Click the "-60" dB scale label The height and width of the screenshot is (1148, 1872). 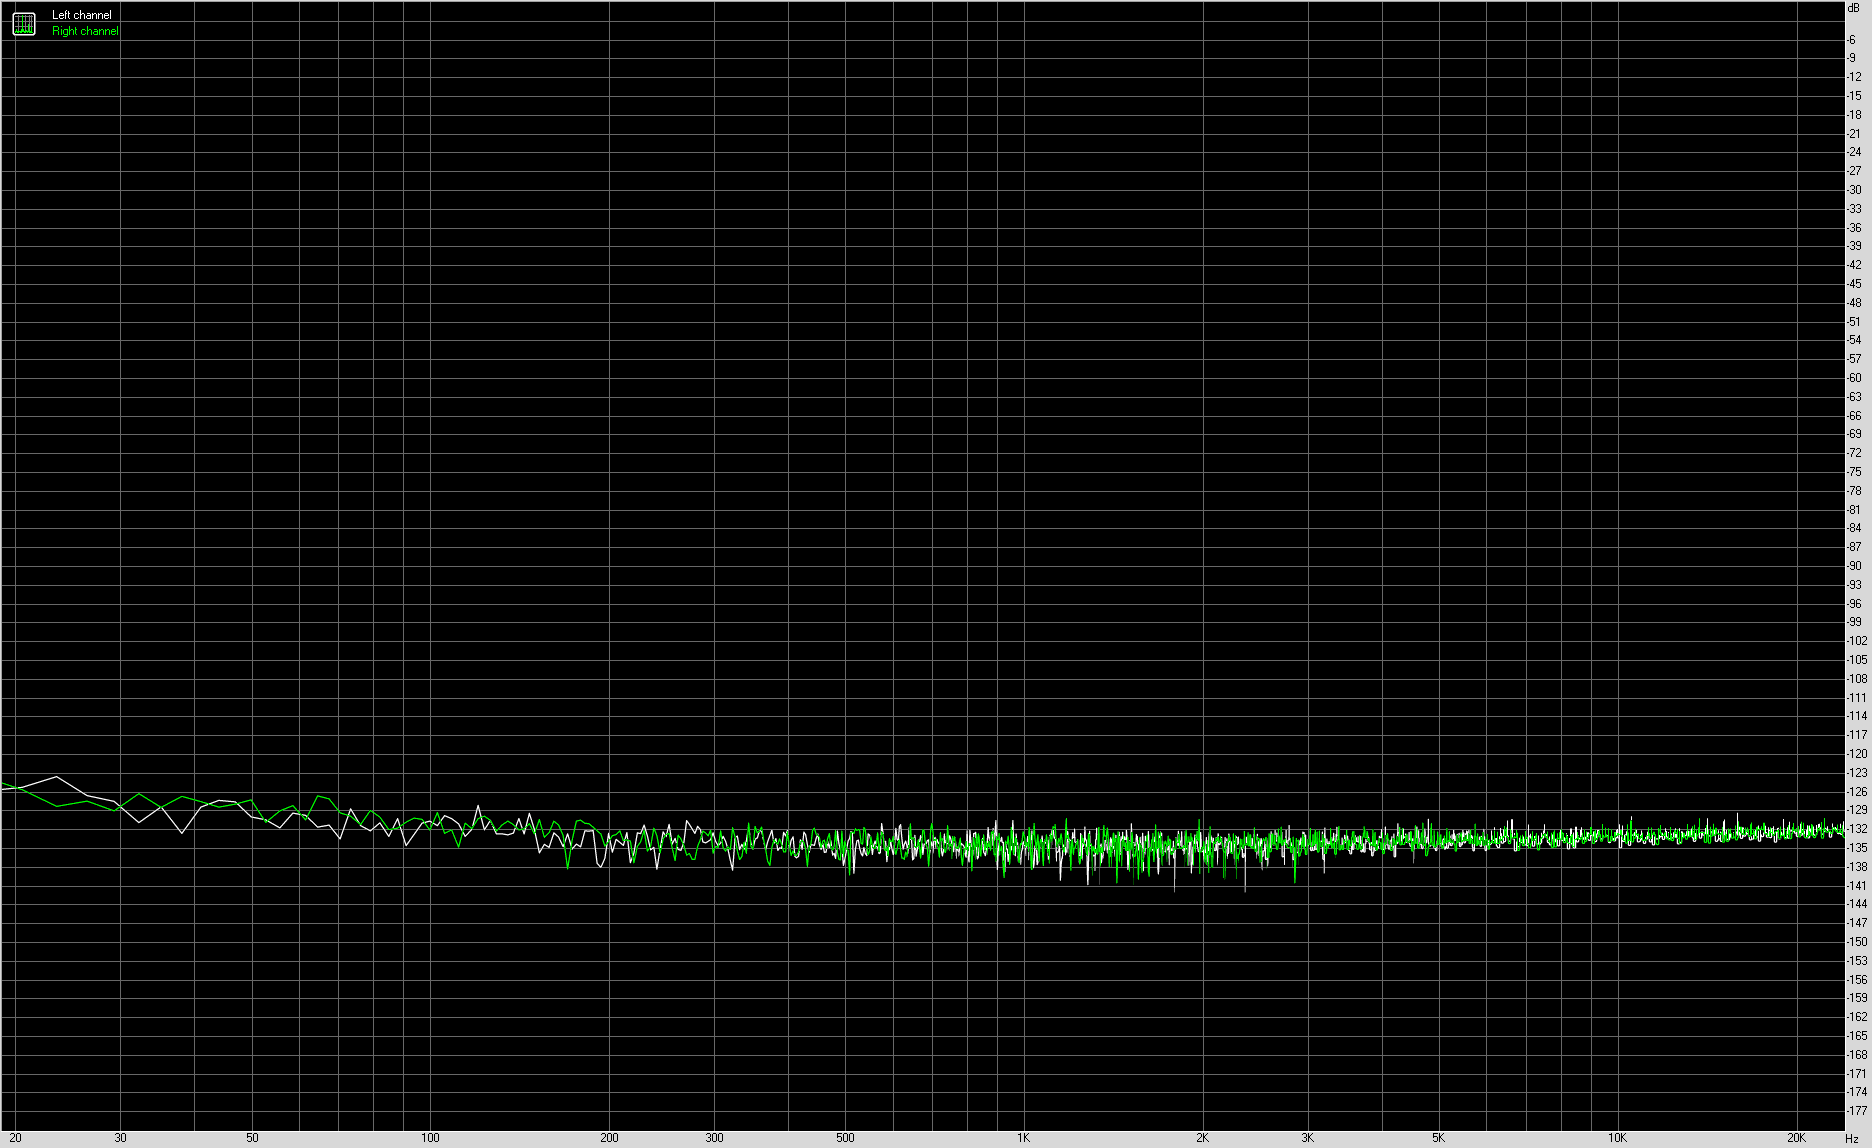click(1854, 378)
